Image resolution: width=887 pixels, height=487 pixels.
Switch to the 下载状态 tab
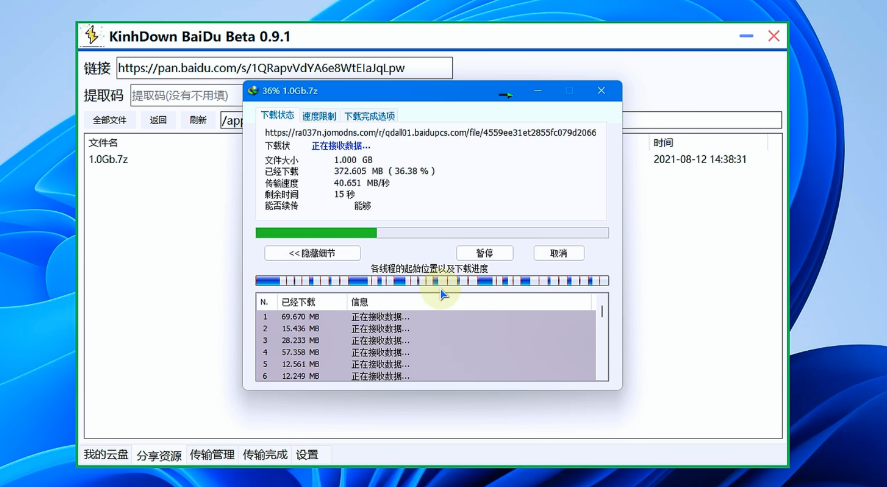(x=277, y=115)
